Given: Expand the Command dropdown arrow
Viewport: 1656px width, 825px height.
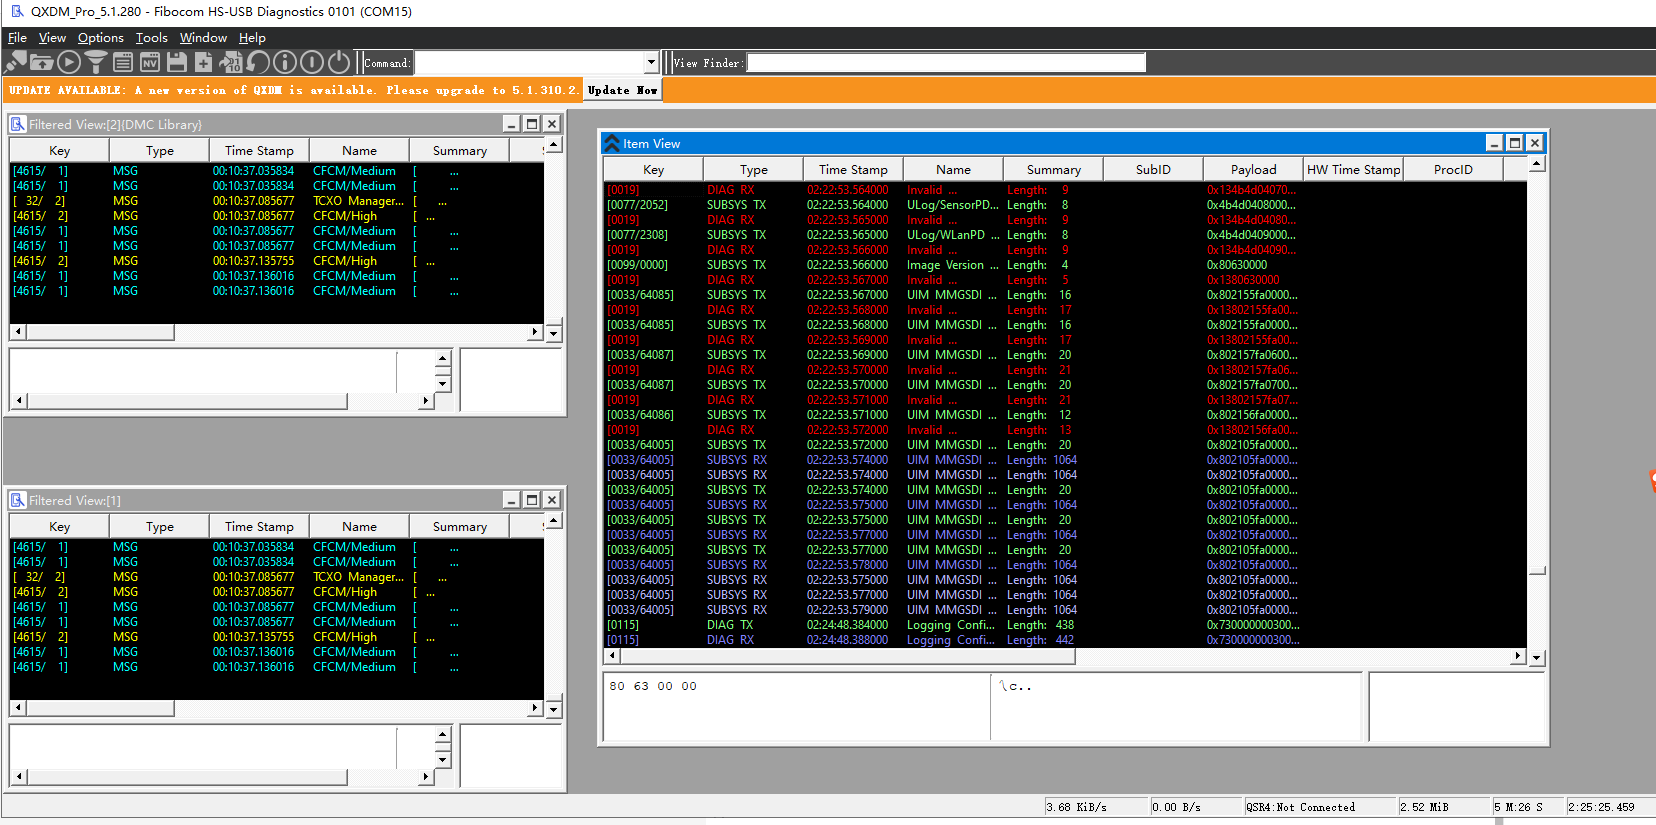Looking at the screenshot, I should 651,62.
